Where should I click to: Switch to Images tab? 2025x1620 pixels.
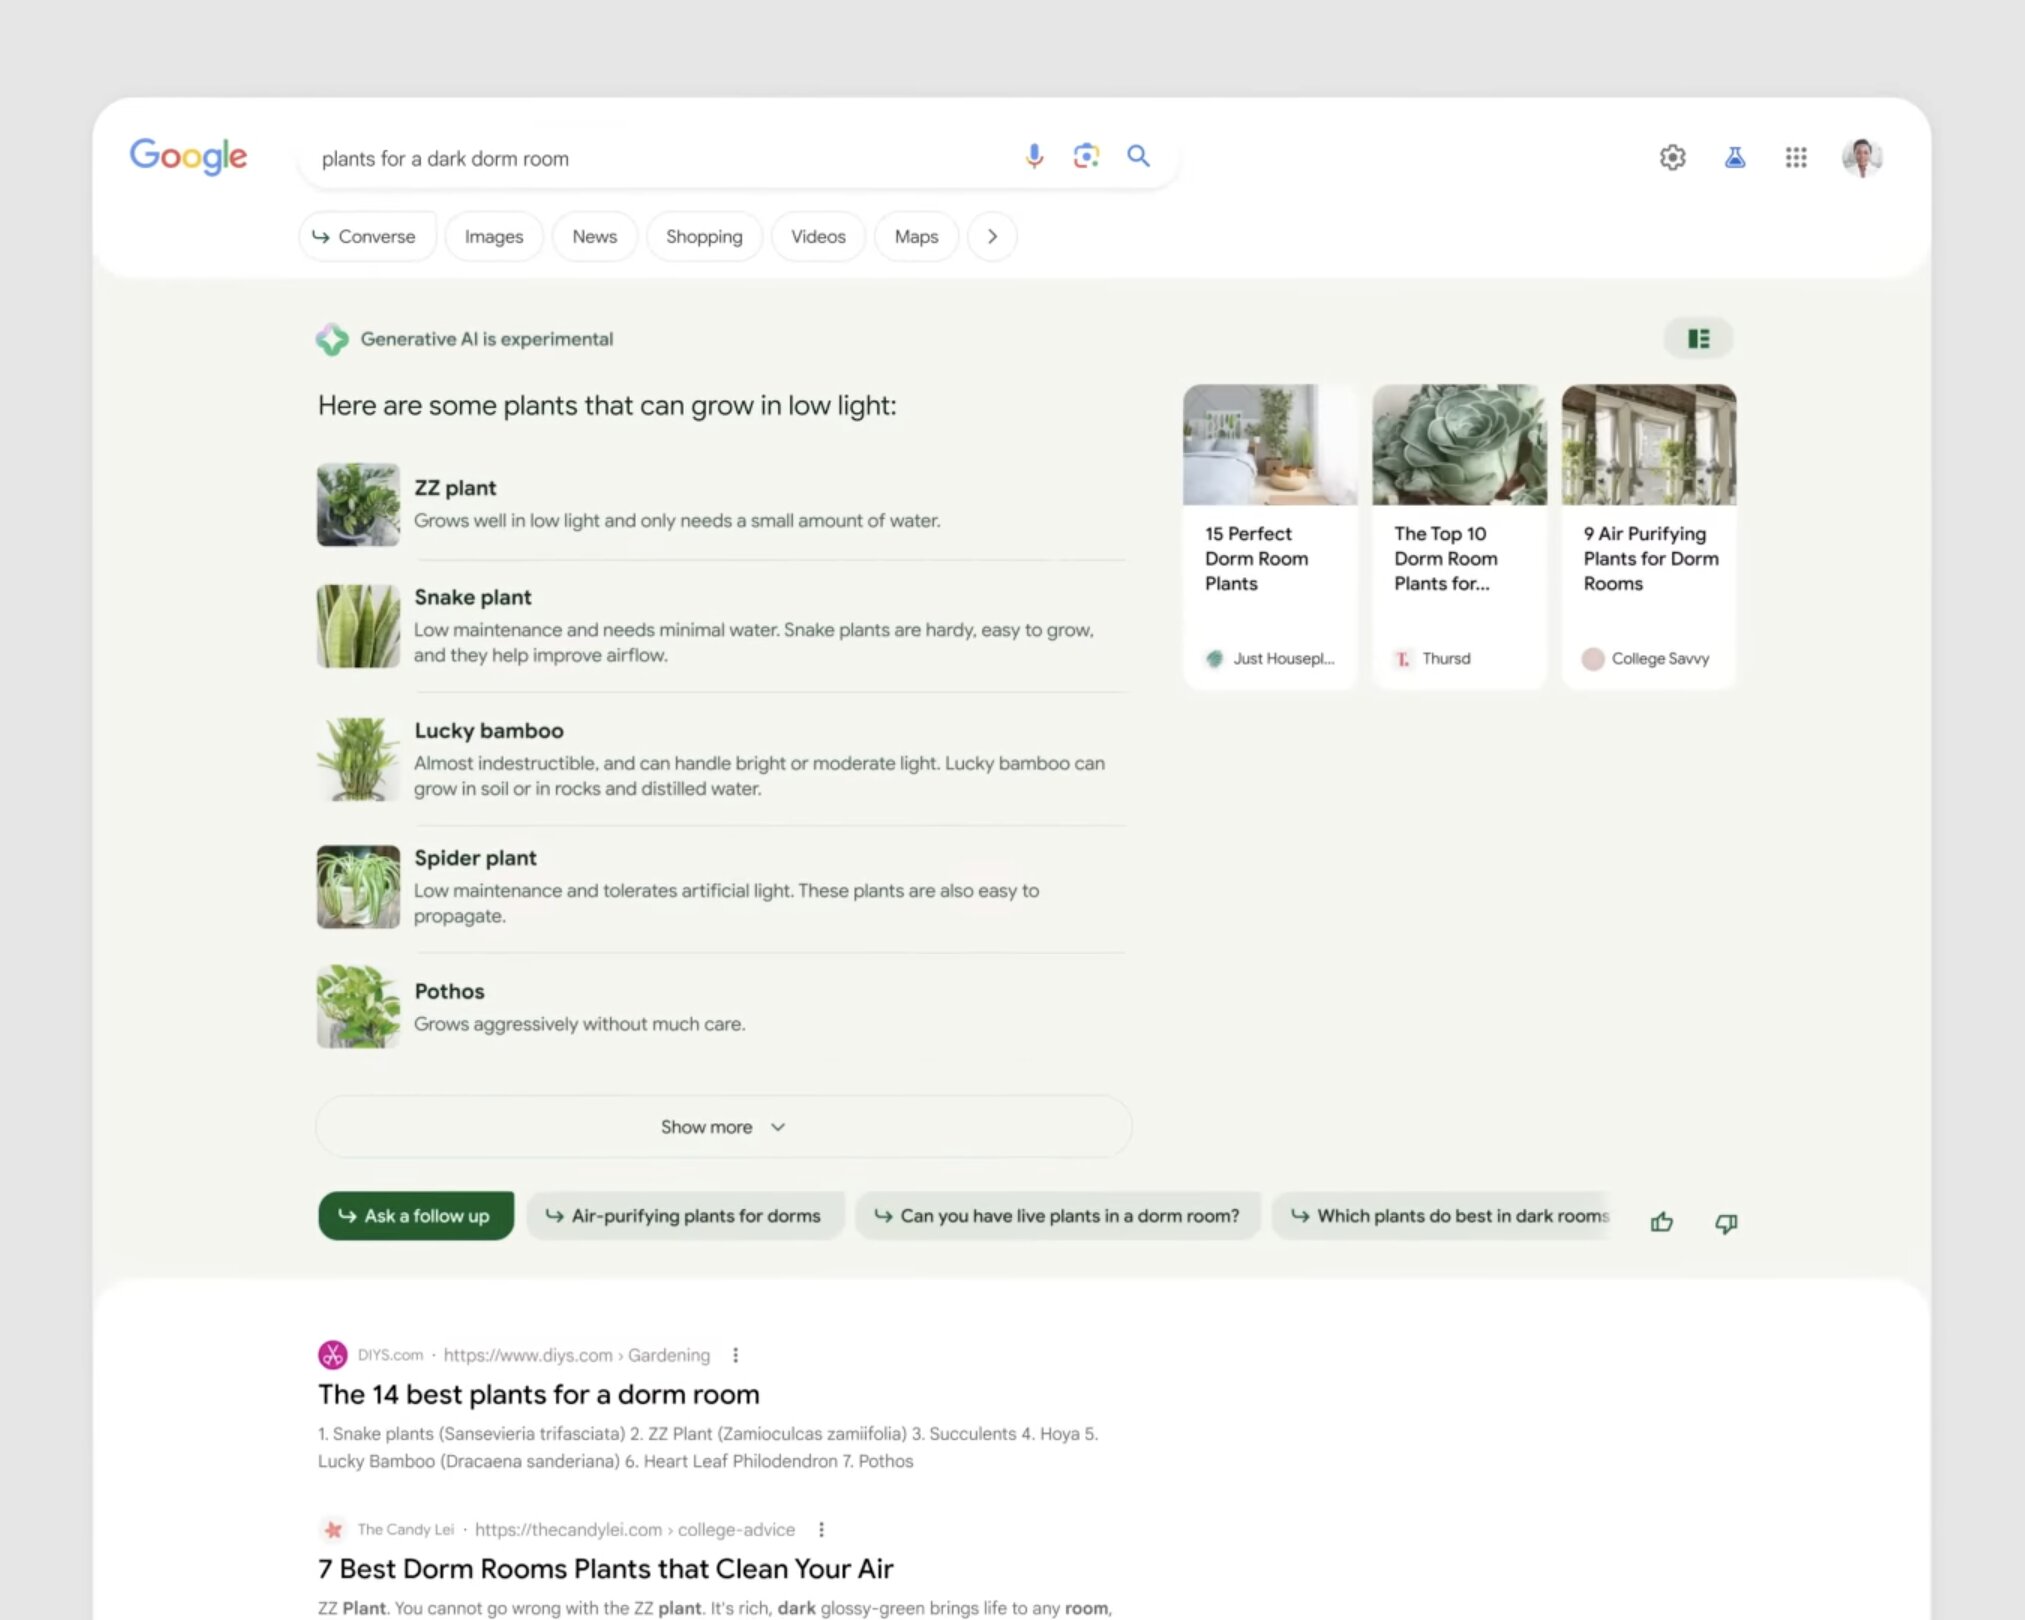coord(494,237)
